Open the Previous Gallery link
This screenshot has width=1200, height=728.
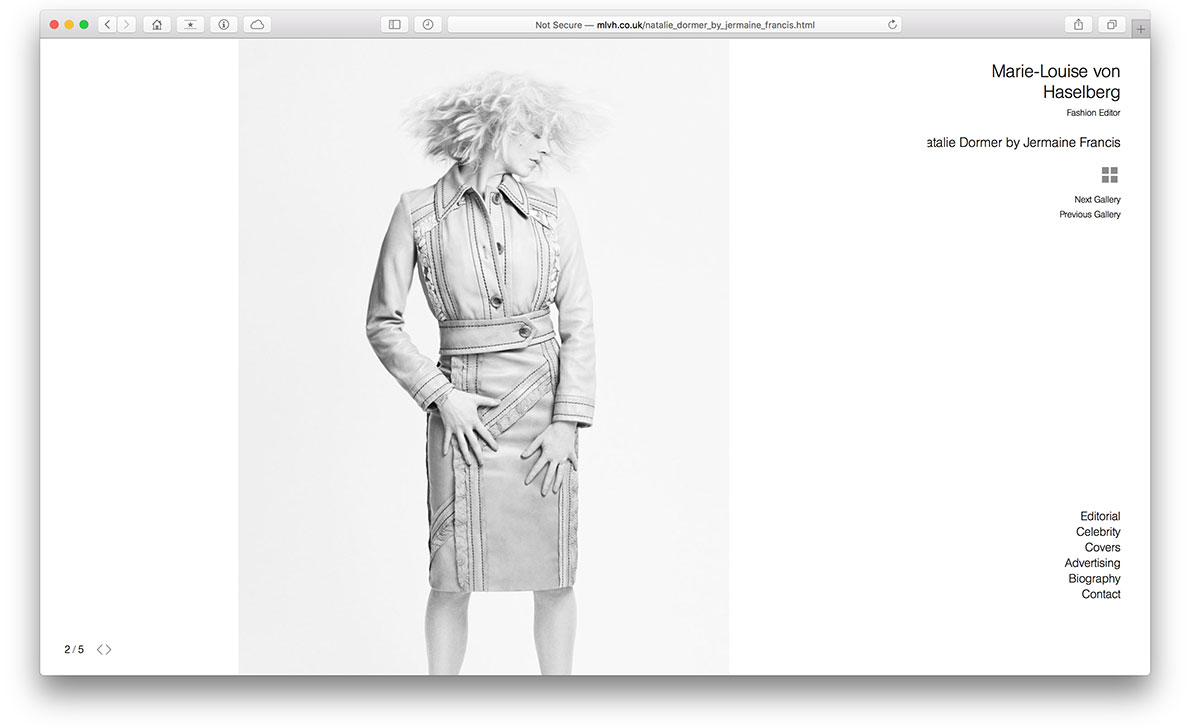(x=1090, y=215)
